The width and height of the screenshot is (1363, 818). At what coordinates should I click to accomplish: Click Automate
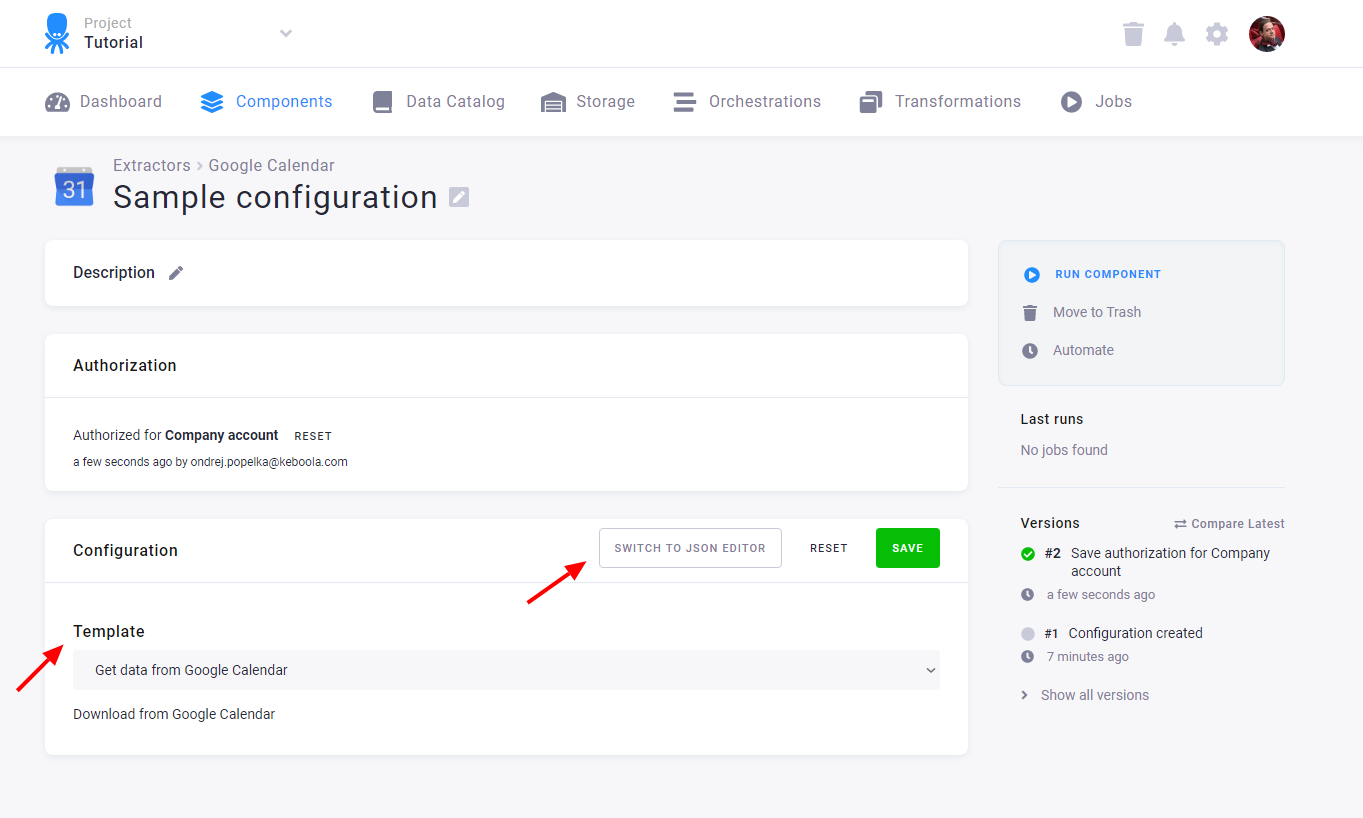click(x=1083, y=350)
